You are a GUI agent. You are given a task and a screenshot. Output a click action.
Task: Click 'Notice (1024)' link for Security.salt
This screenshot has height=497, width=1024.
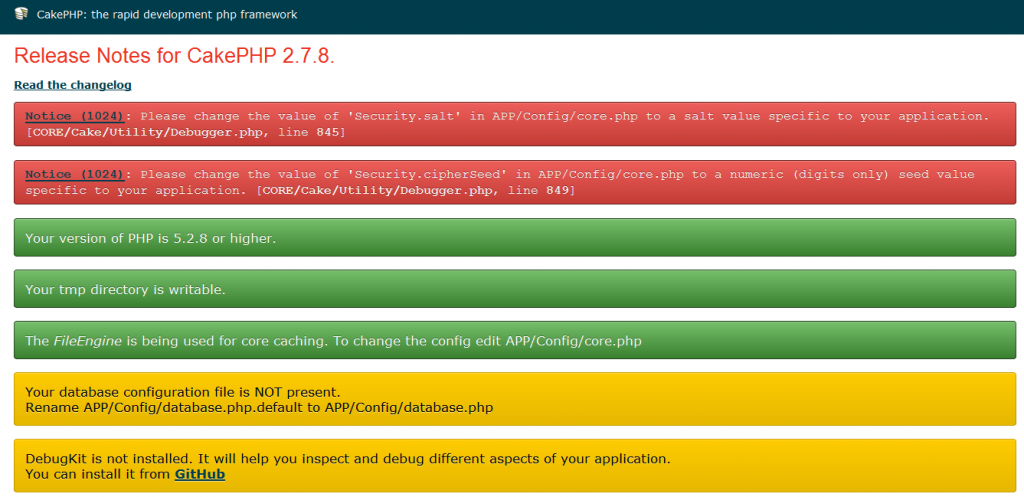[74, 116]
